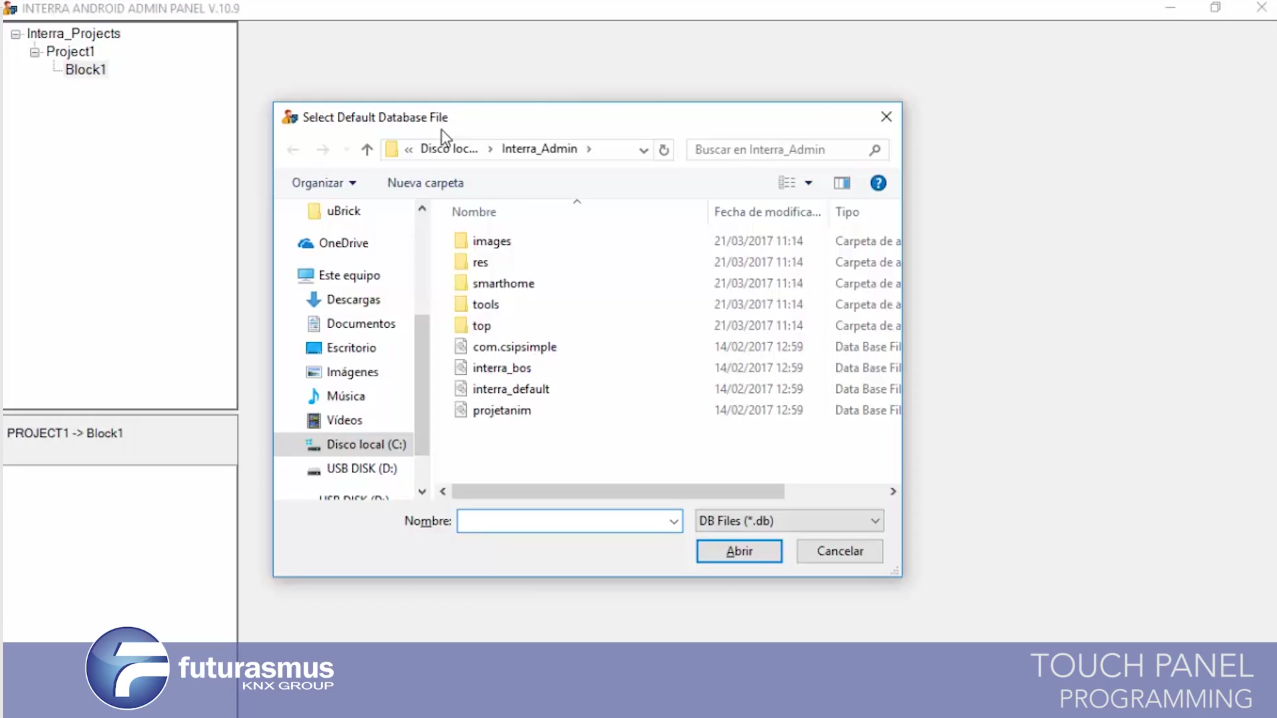Click the horizontal scrollbar of file list

[618, 492]
